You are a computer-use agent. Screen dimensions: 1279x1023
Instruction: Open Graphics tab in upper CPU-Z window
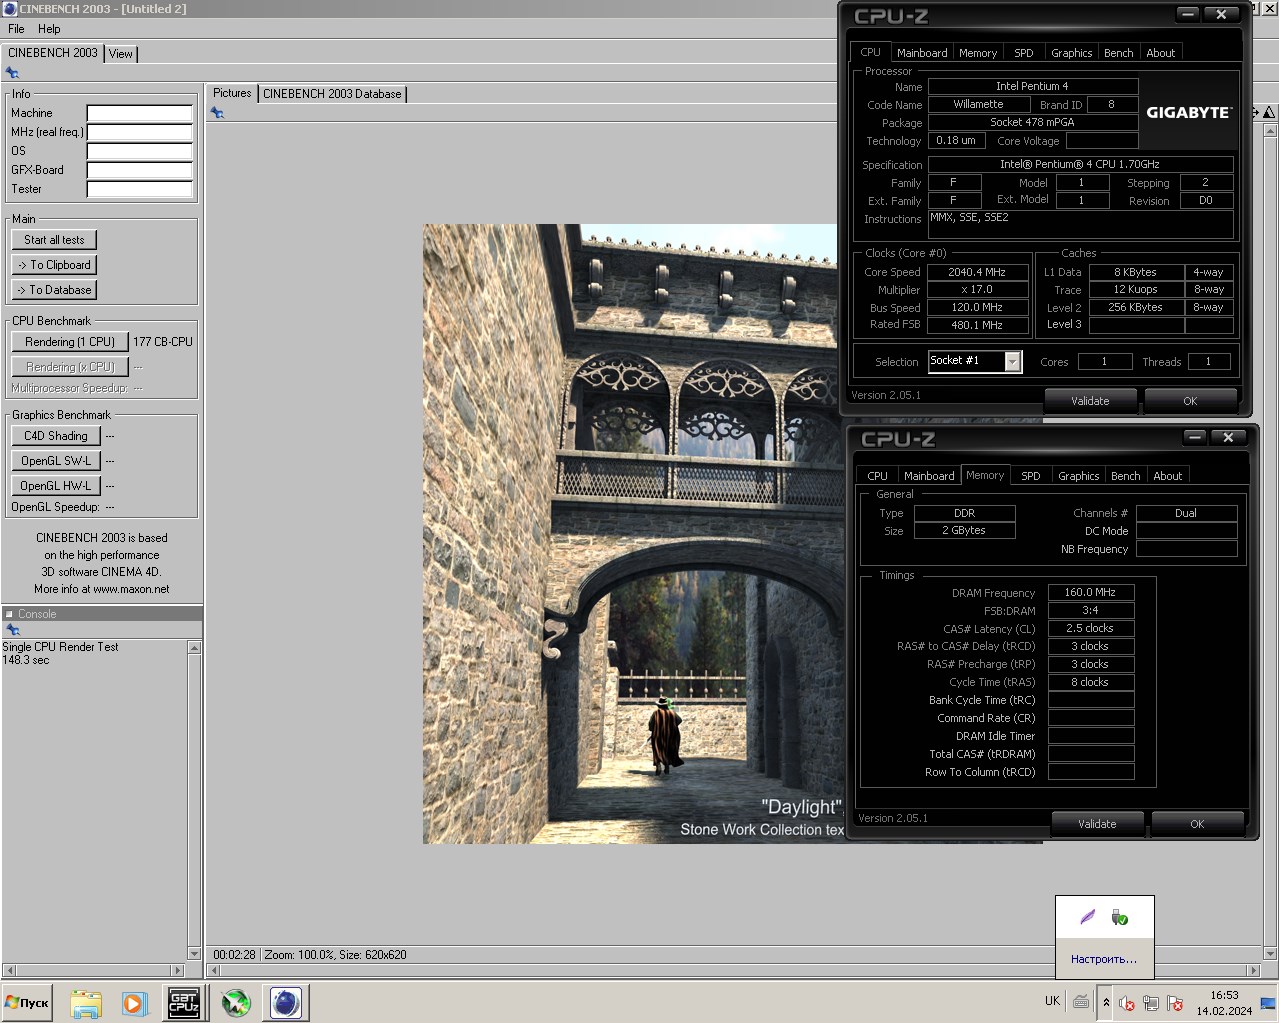point(1071,53)
